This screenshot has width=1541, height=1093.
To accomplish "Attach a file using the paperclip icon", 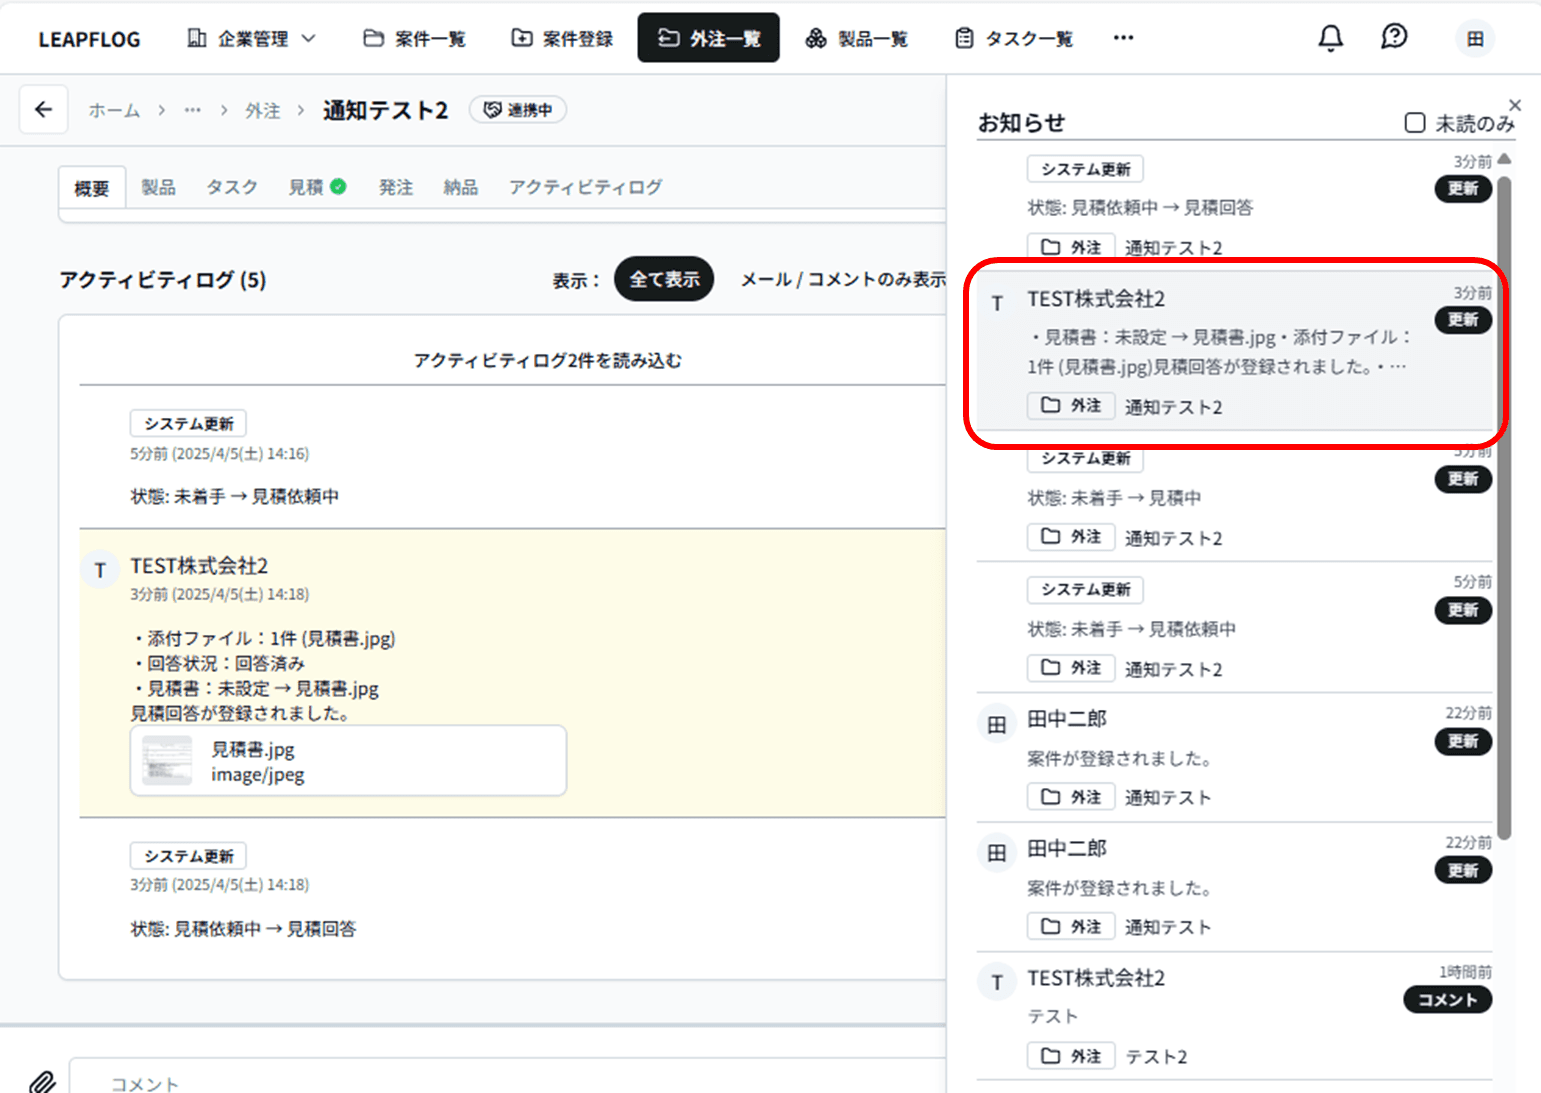I will pos(42,1080).
